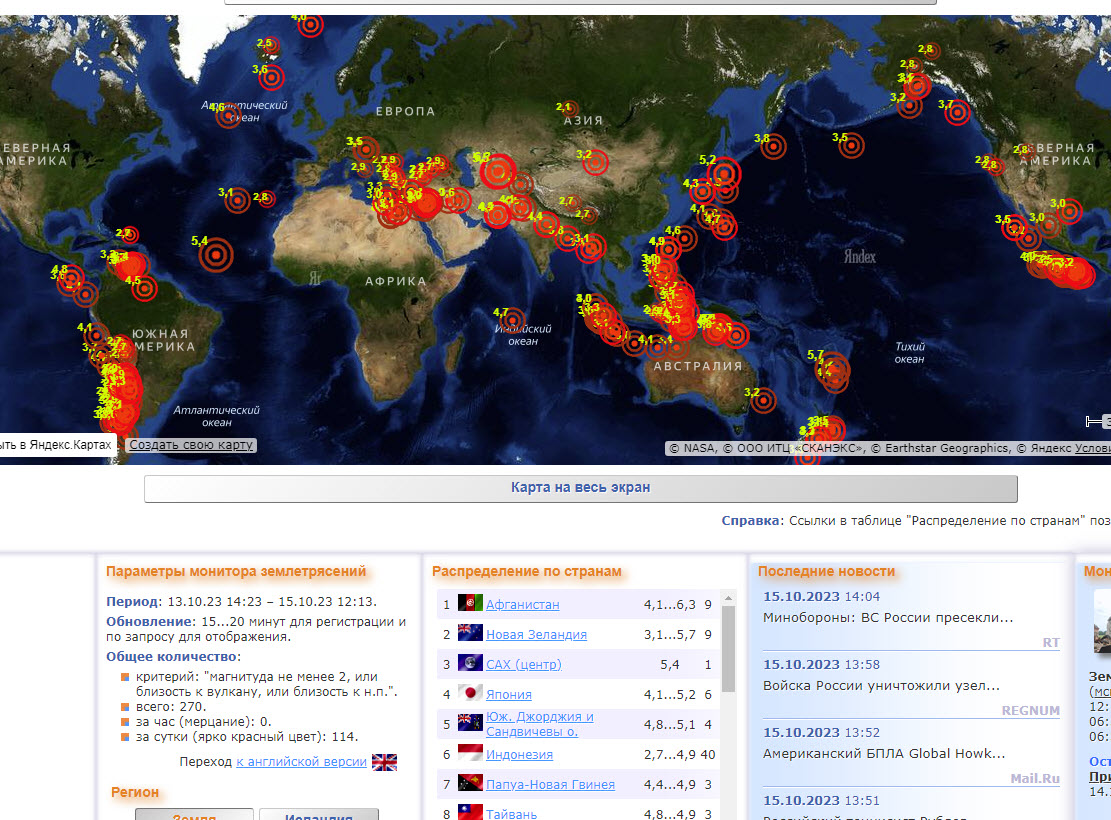Open news 'Американский БПЛА Global Howk'
The height and width of the screenshot is (820, 1111).
pos(884,753)
